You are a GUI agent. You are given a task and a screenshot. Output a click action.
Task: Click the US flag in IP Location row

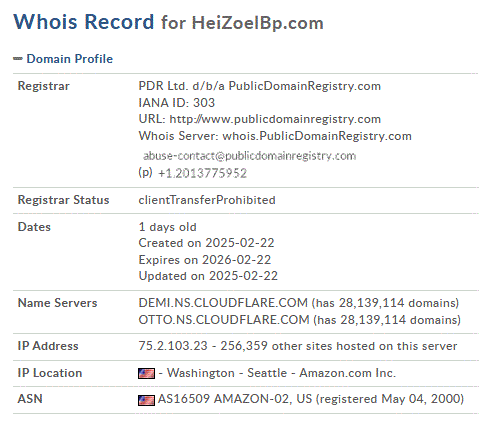pyautogui.click(x=146, y=373)
